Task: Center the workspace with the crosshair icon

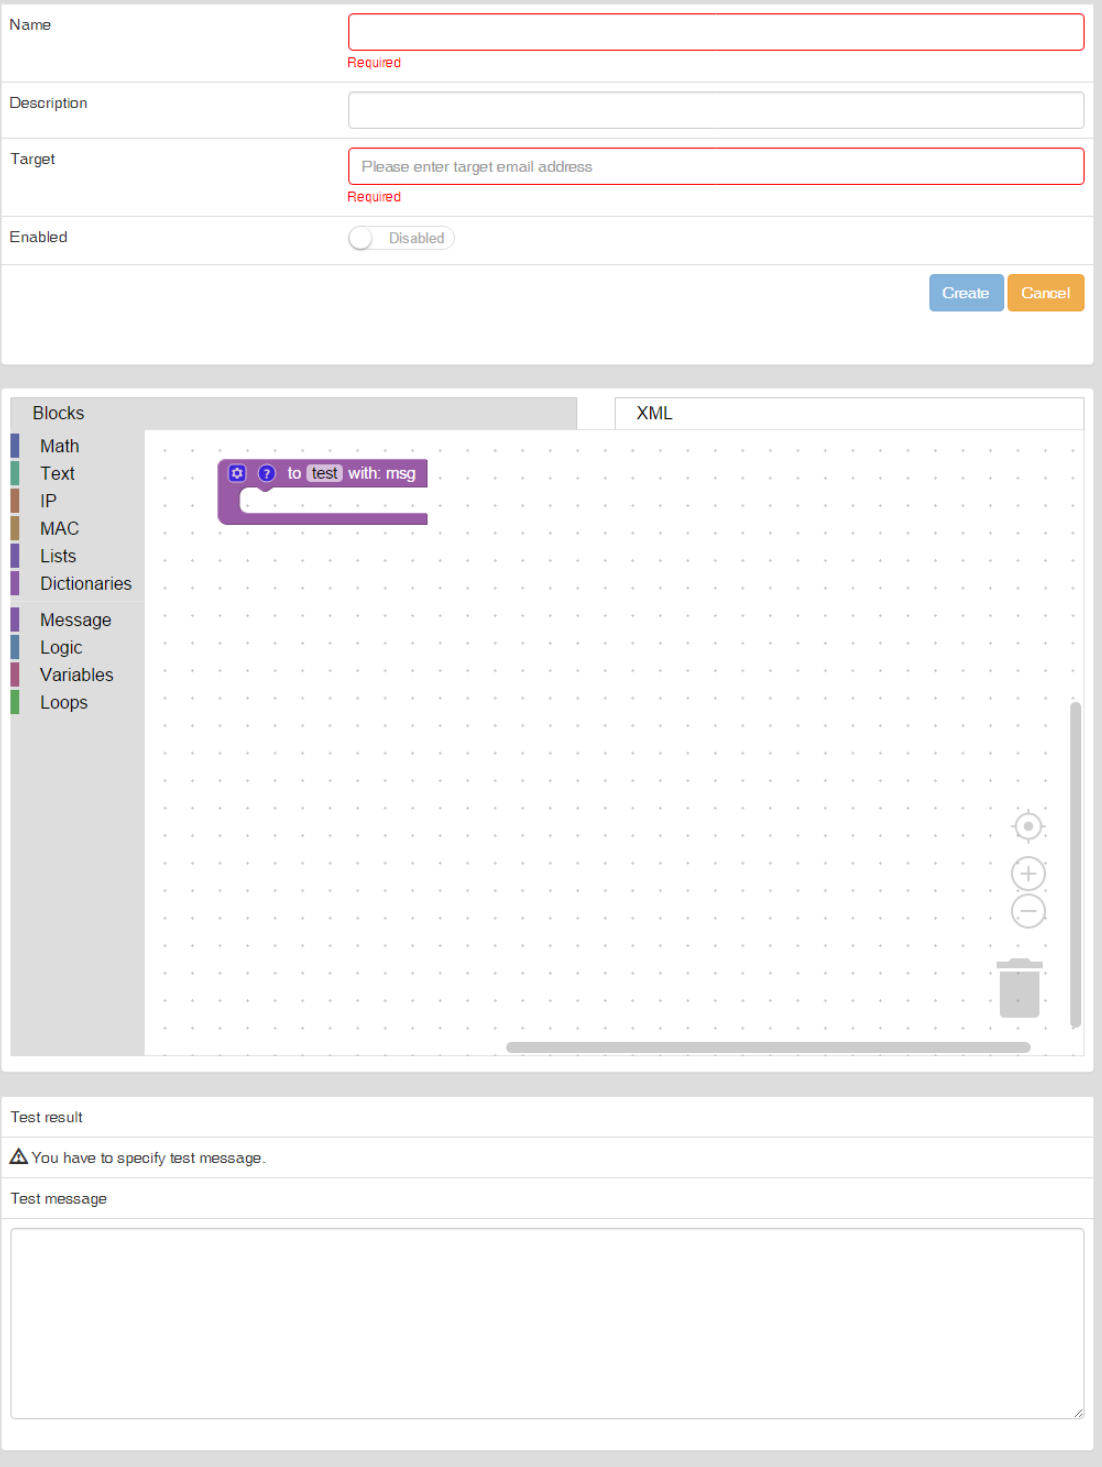Action: point(1027,827)
